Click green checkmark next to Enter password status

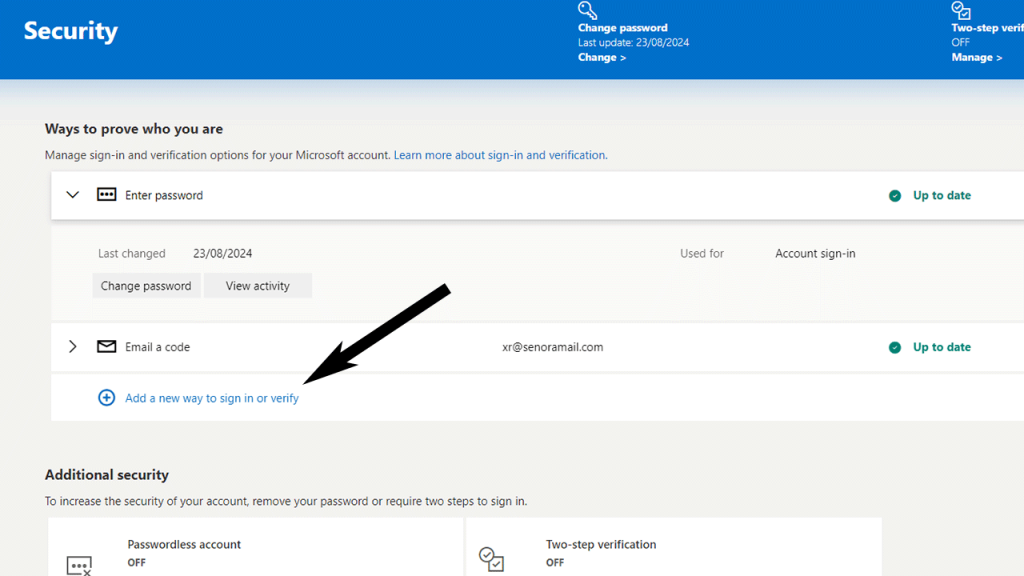895,196
